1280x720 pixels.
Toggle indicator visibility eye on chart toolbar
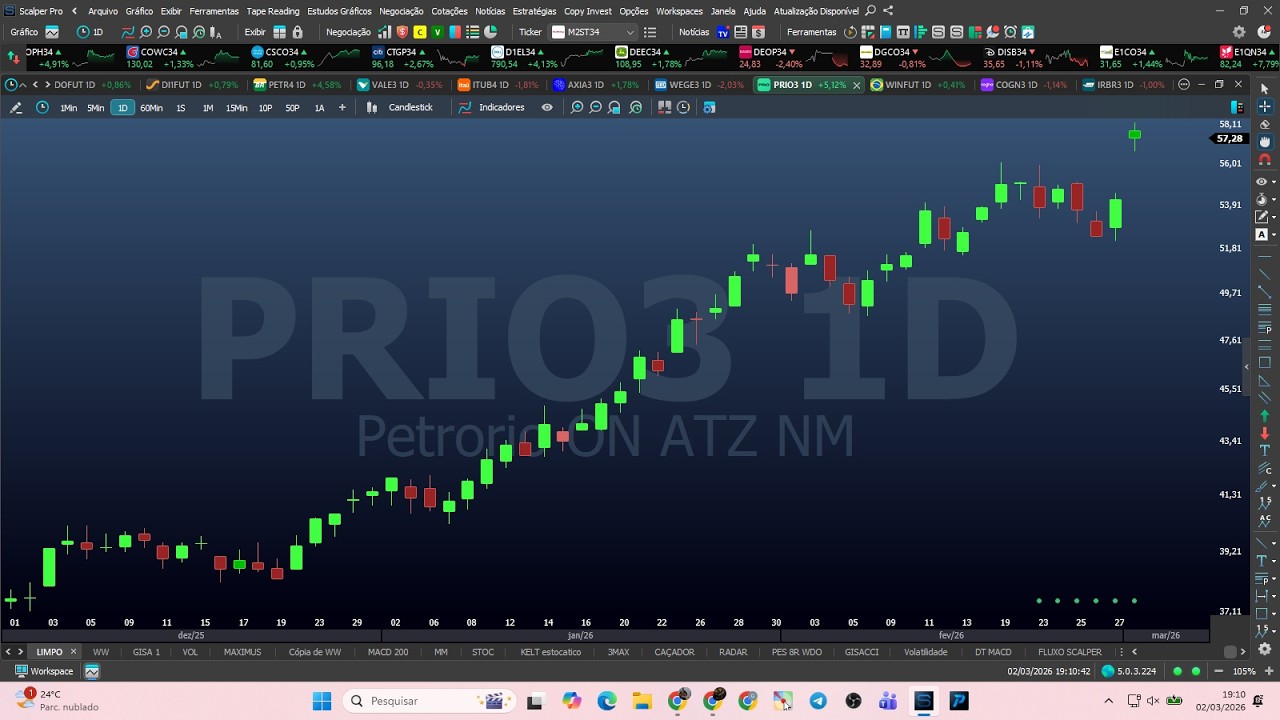pyautogui.click(x=547, y=107)
